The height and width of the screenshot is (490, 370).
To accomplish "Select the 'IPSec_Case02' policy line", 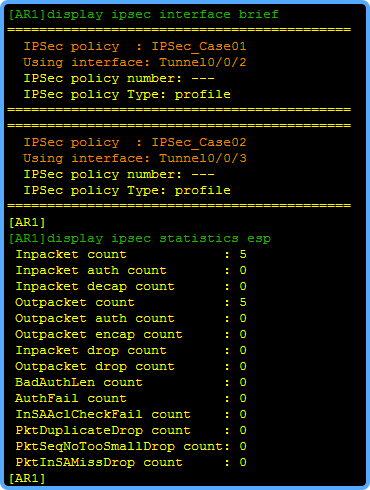I will coord(135,143).
